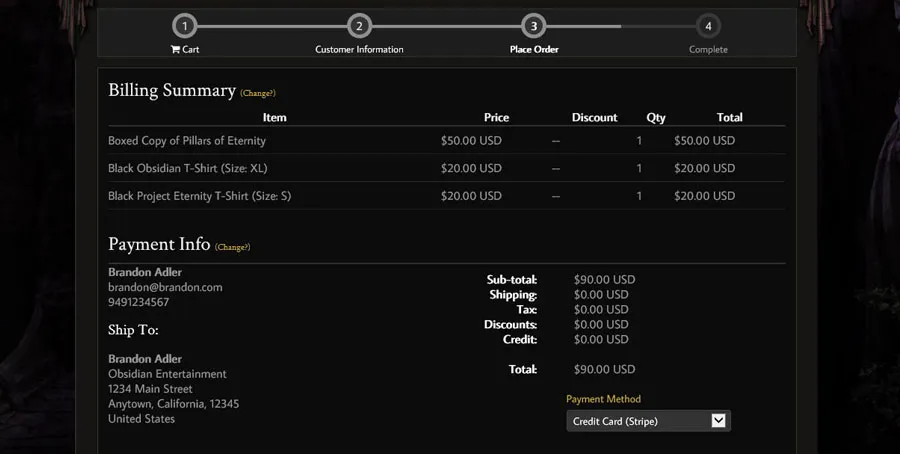Click the Discount column header
Image resolution: width=900 pixels, height=454 pixels.
click(595, 117)
